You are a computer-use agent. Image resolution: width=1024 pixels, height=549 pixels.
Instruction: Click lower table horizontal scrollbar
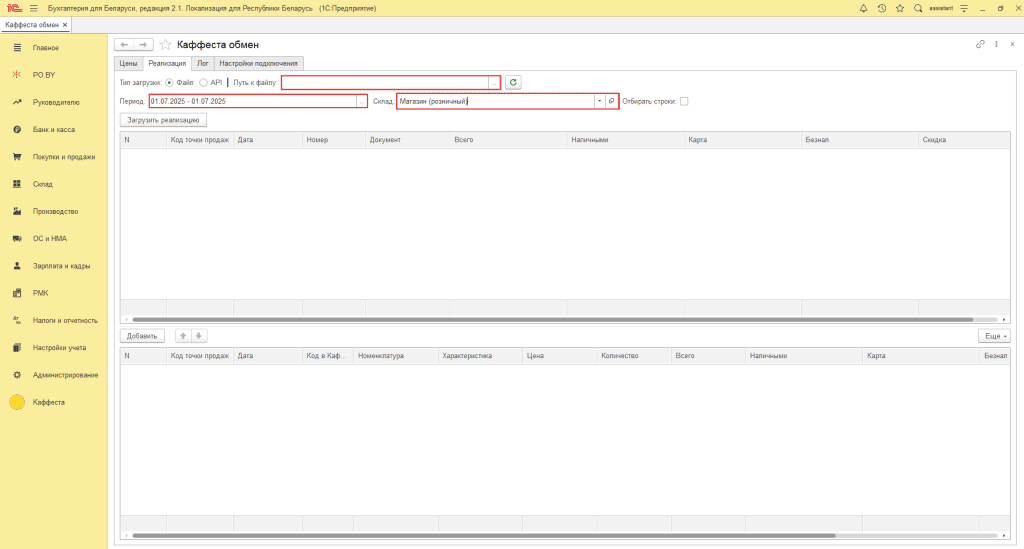[484, 535]
